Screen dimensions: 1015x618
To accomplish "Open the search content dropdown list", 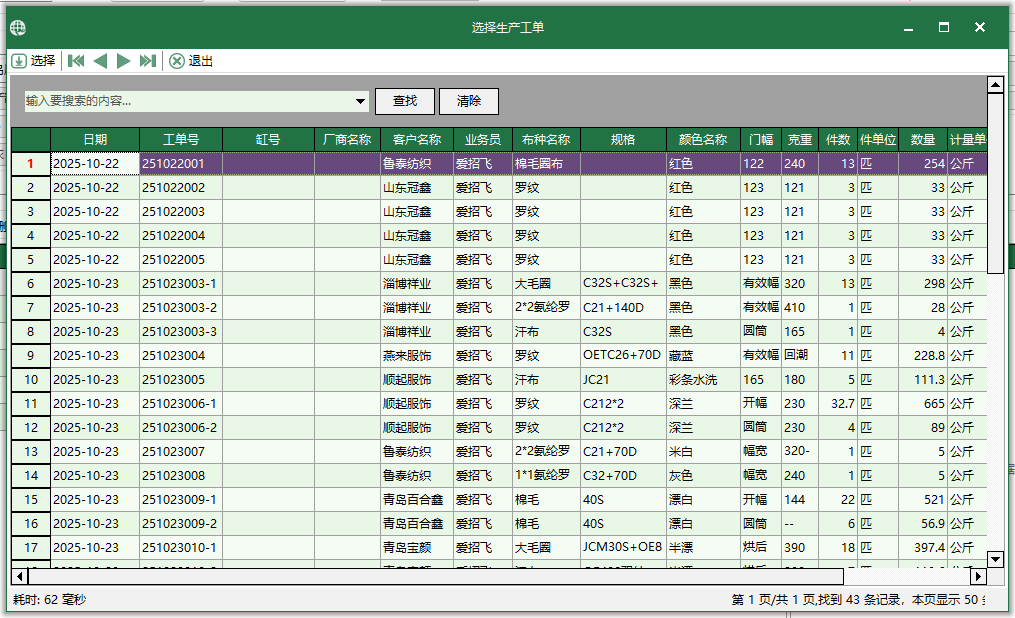I will (x=362, y=101).
